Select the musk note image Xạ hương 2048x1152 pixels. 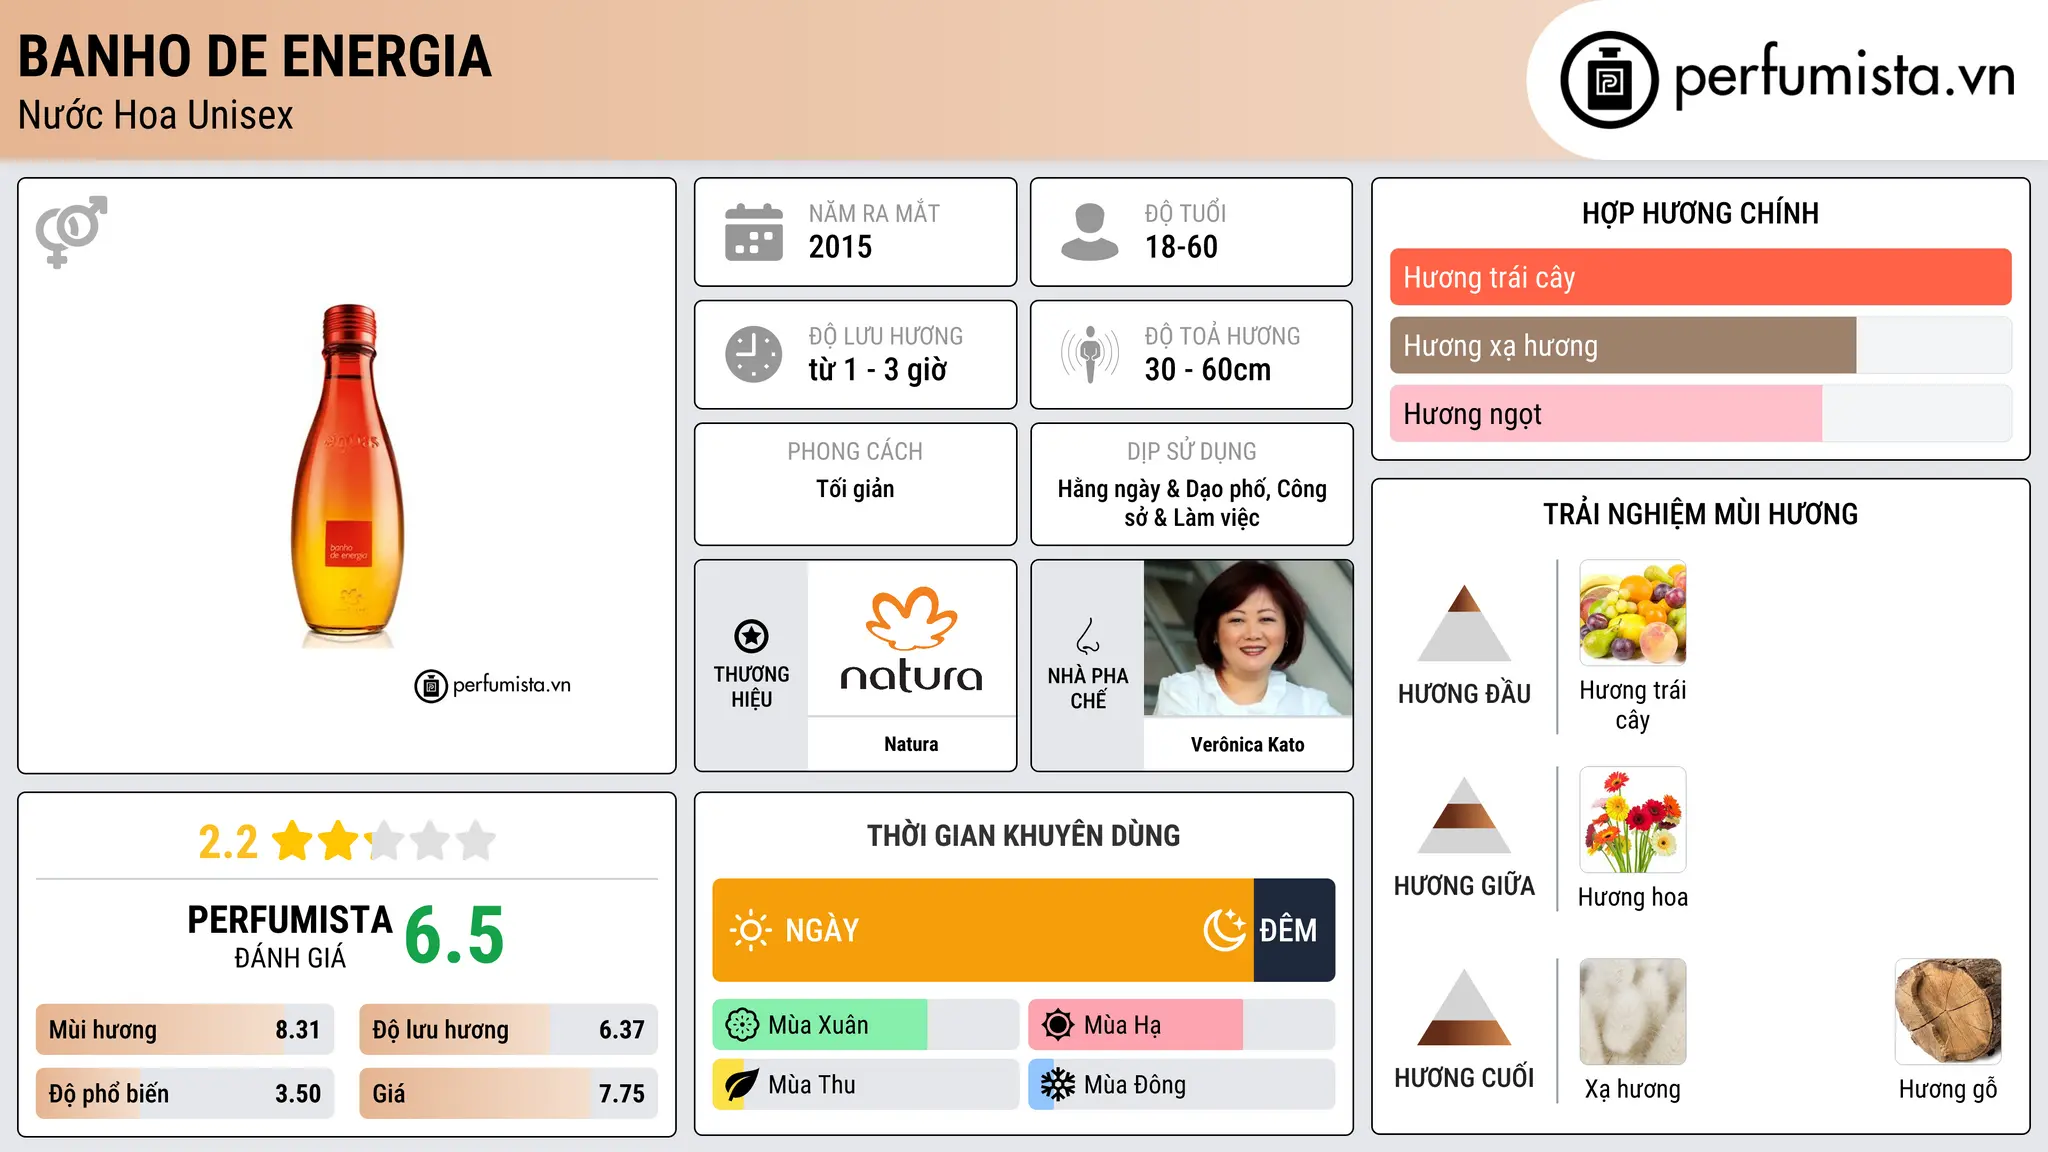point(1632,1012)
